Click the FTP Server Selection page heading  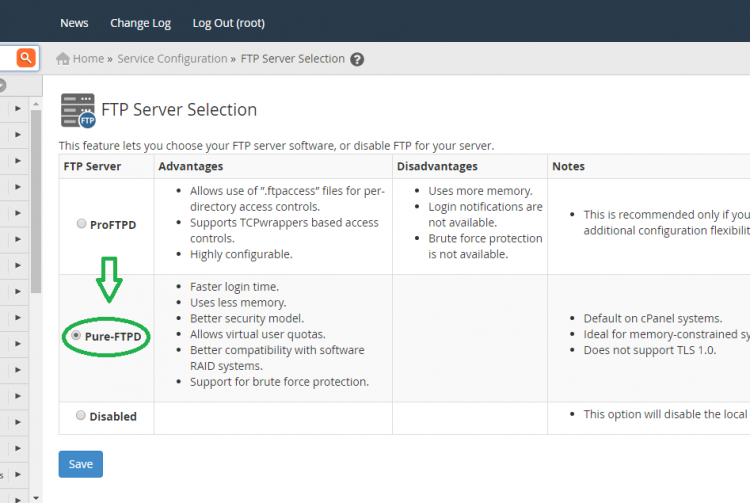point(179,110)
